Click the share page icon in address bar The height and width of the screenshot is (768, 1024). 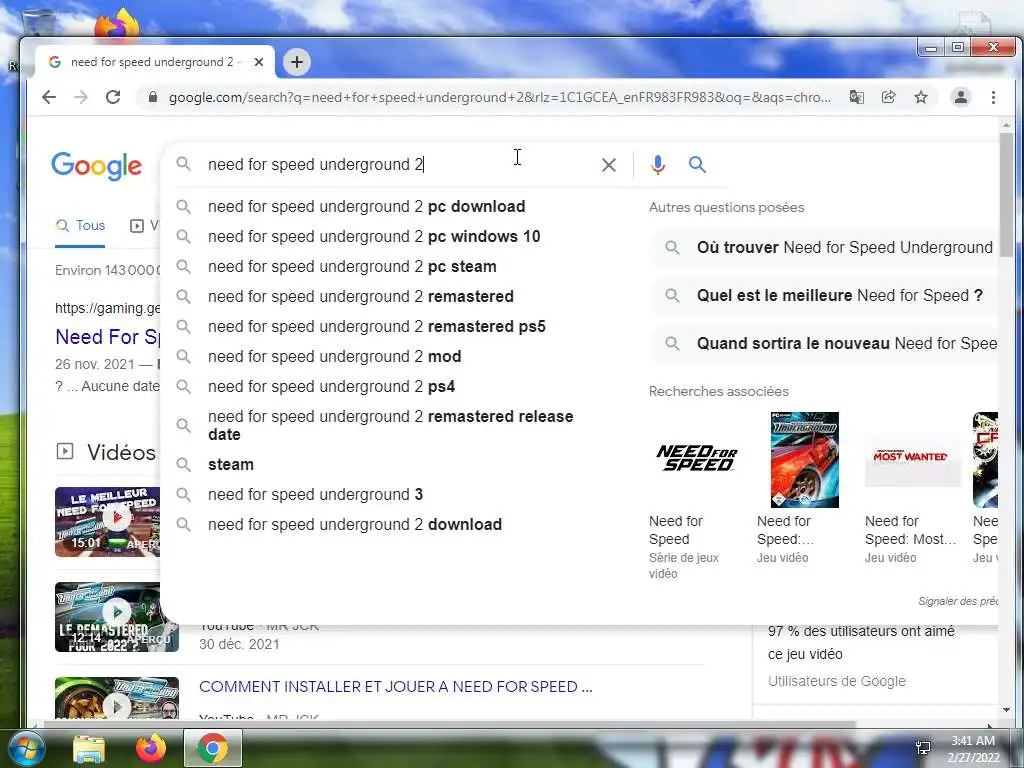coord(888,97)
